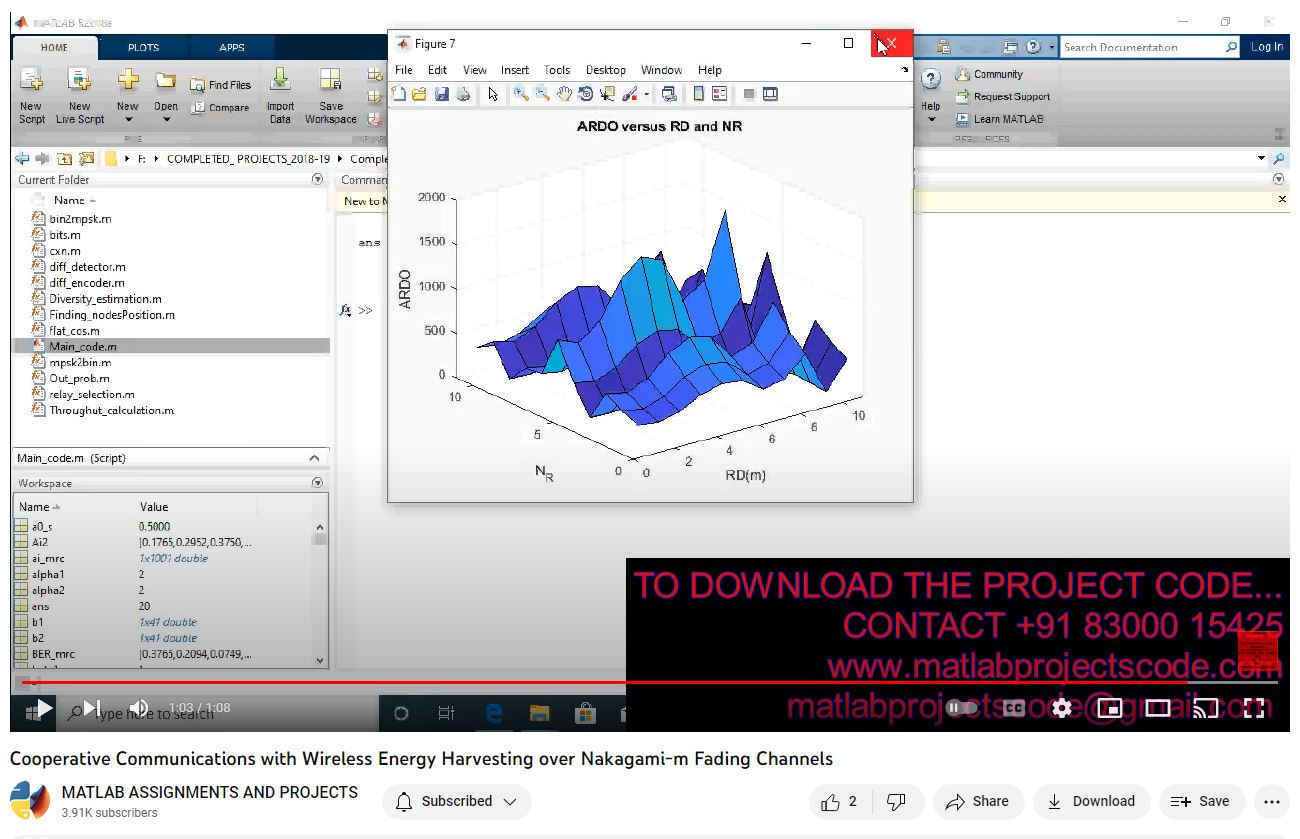Open Window menu in Figure 7

click(661, 70)
